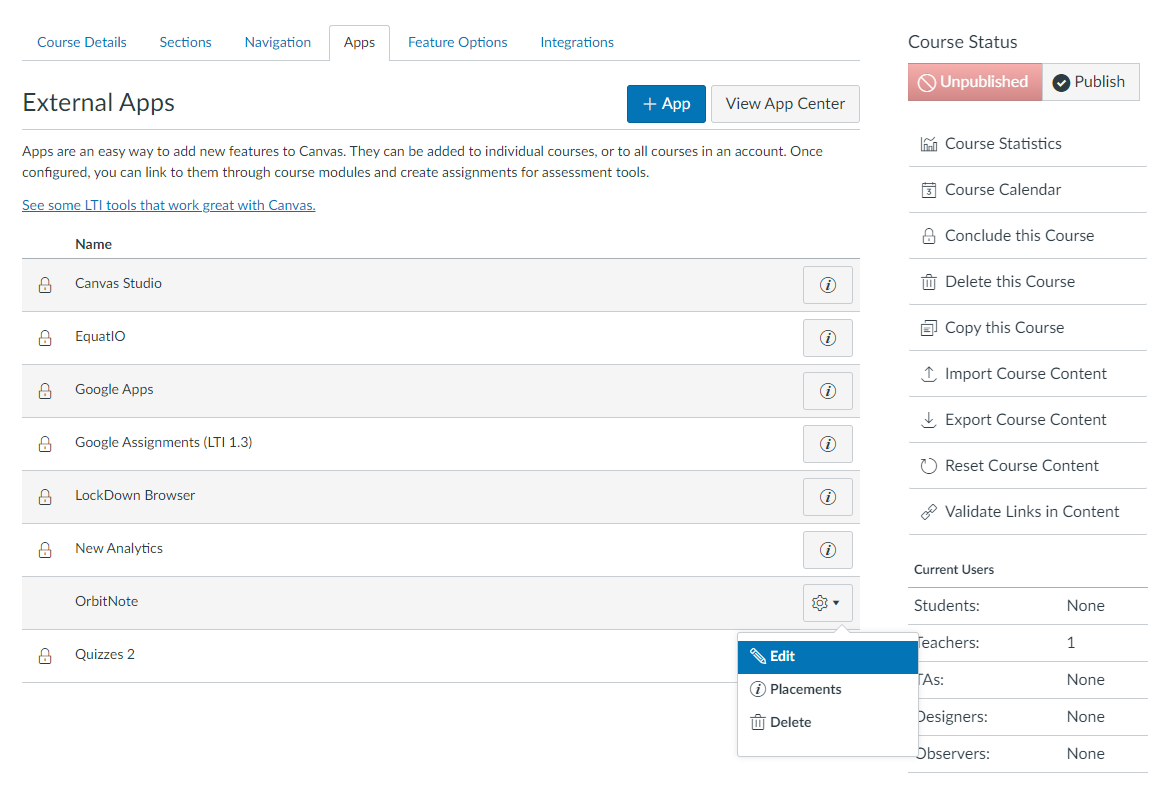The width and height of the screenshot is (1157, 807).
Task: Click Copy this Course link
Action: 1004,328
